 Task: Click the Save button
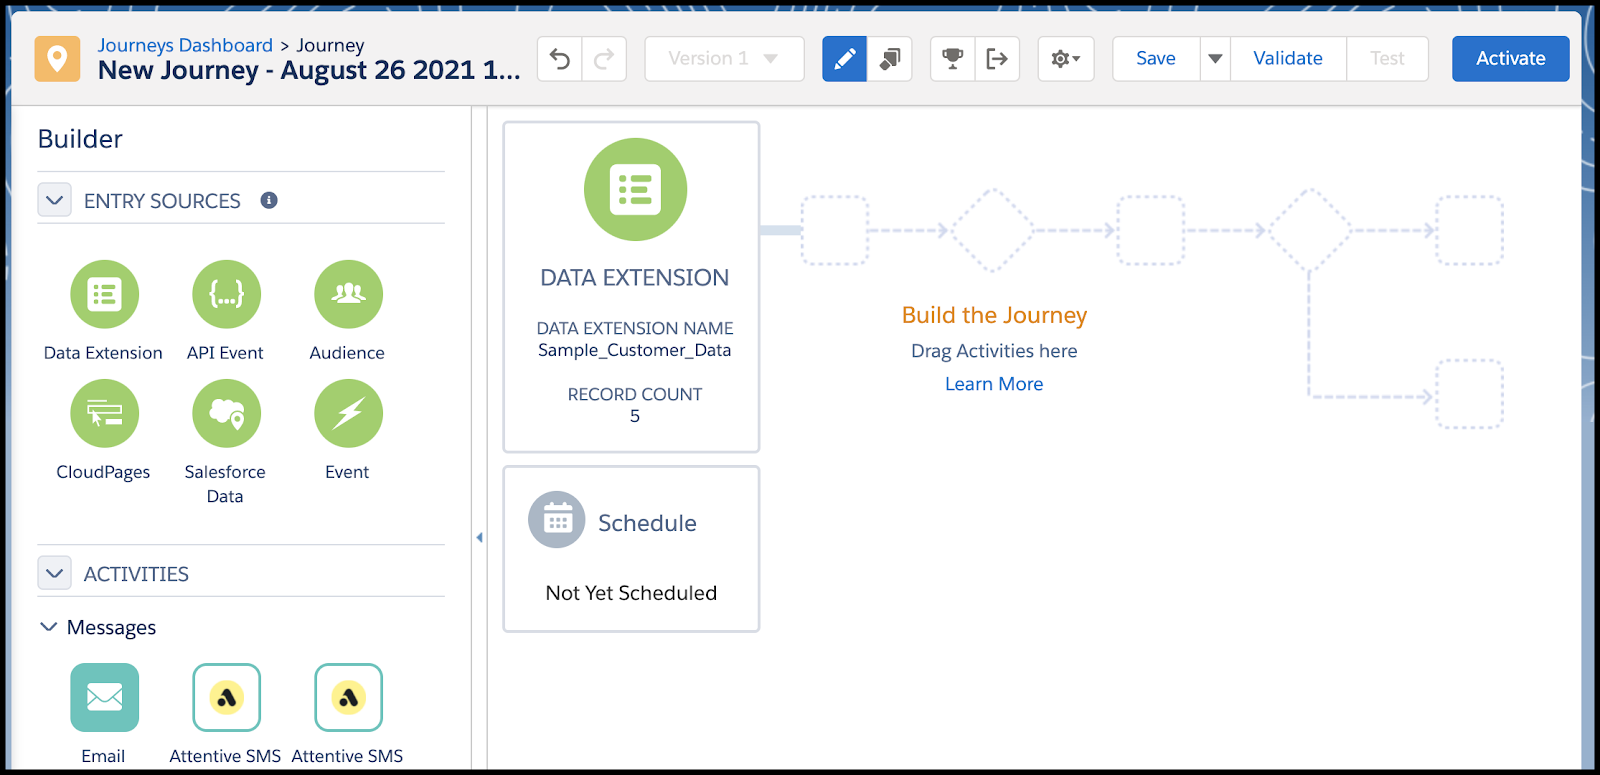pyautogui.click(x=1156, y=59)
